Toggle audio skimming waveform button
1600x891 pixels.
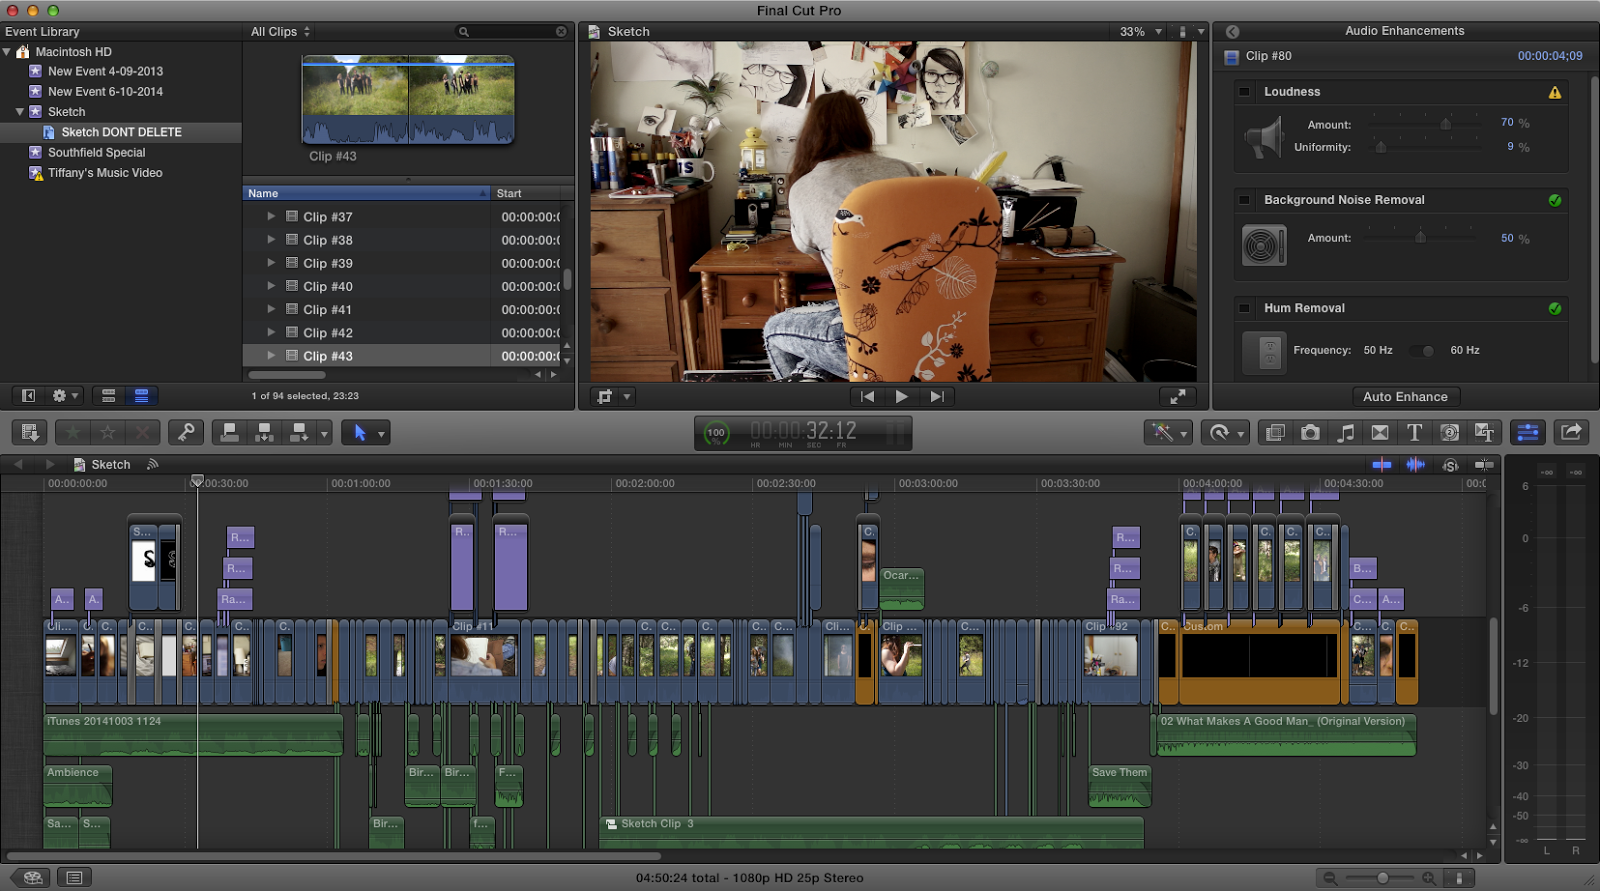click(x=1416, y=464)
